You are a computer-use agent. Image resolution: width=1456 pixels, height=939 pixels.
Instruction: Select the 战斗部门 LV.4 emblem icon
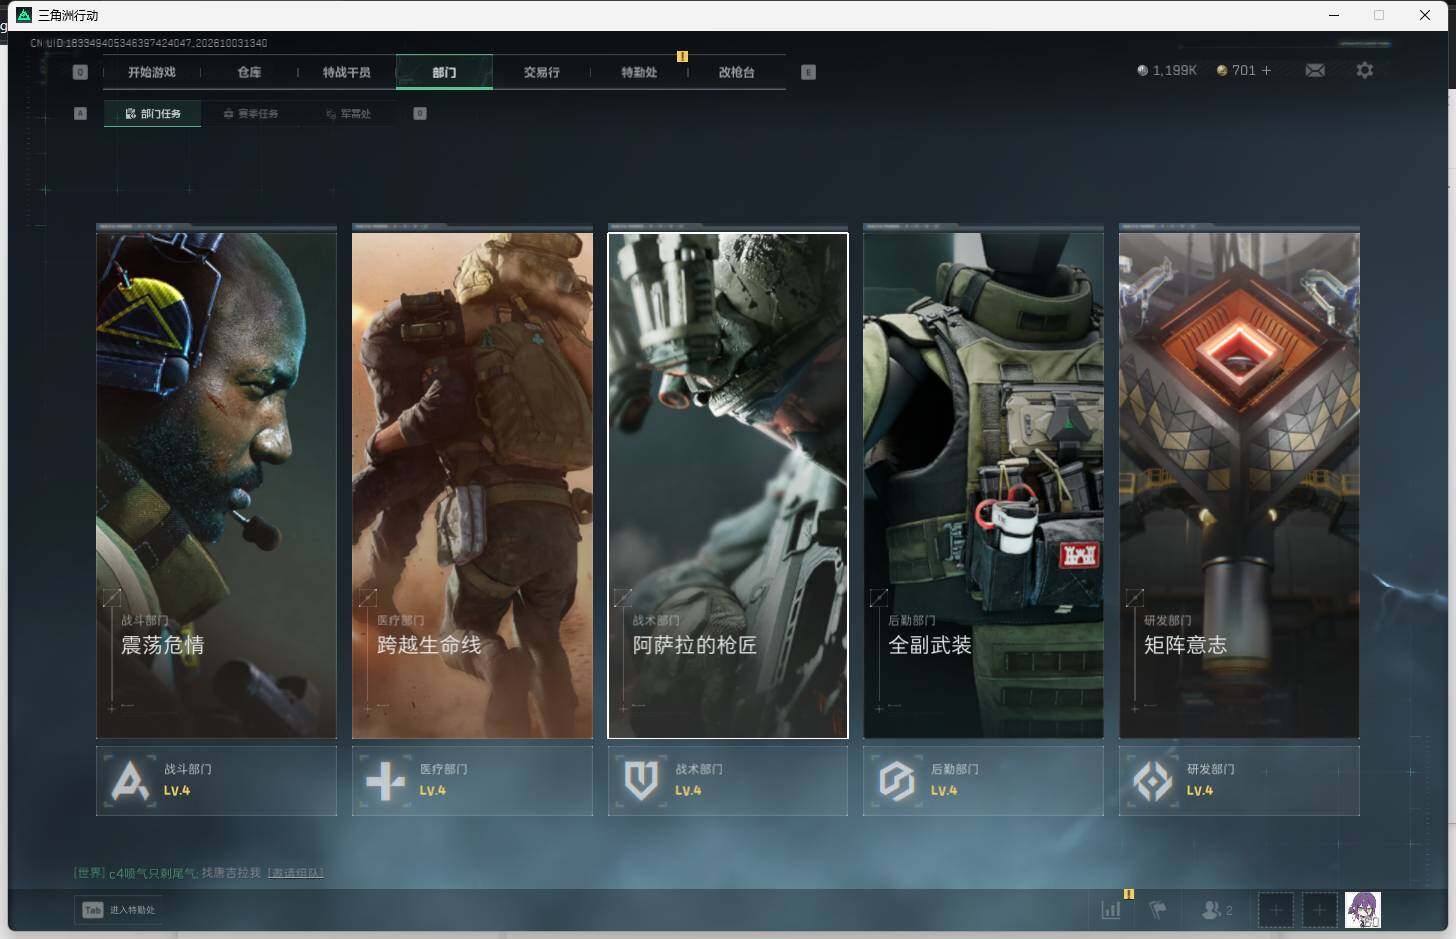[130, 780]
